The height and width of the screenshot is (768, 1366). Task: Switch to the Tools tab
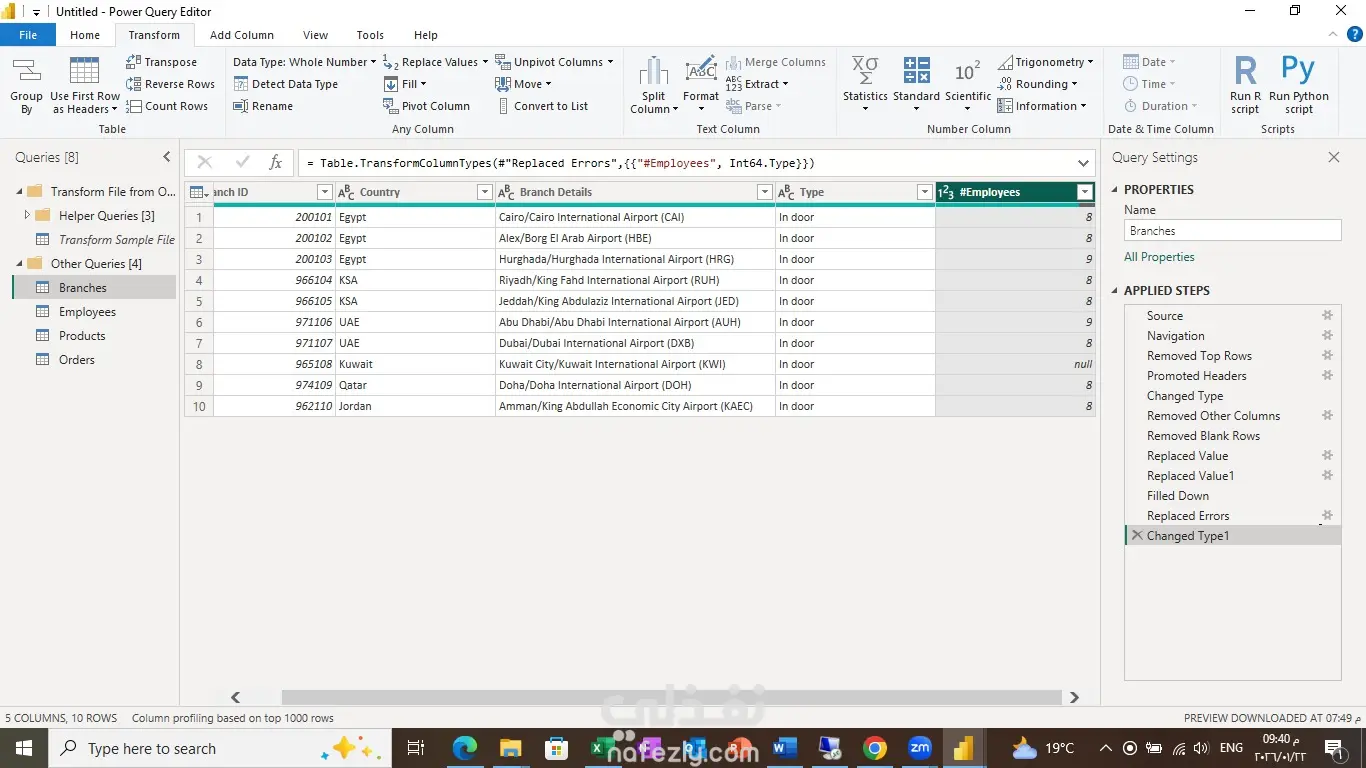[370, 35]
